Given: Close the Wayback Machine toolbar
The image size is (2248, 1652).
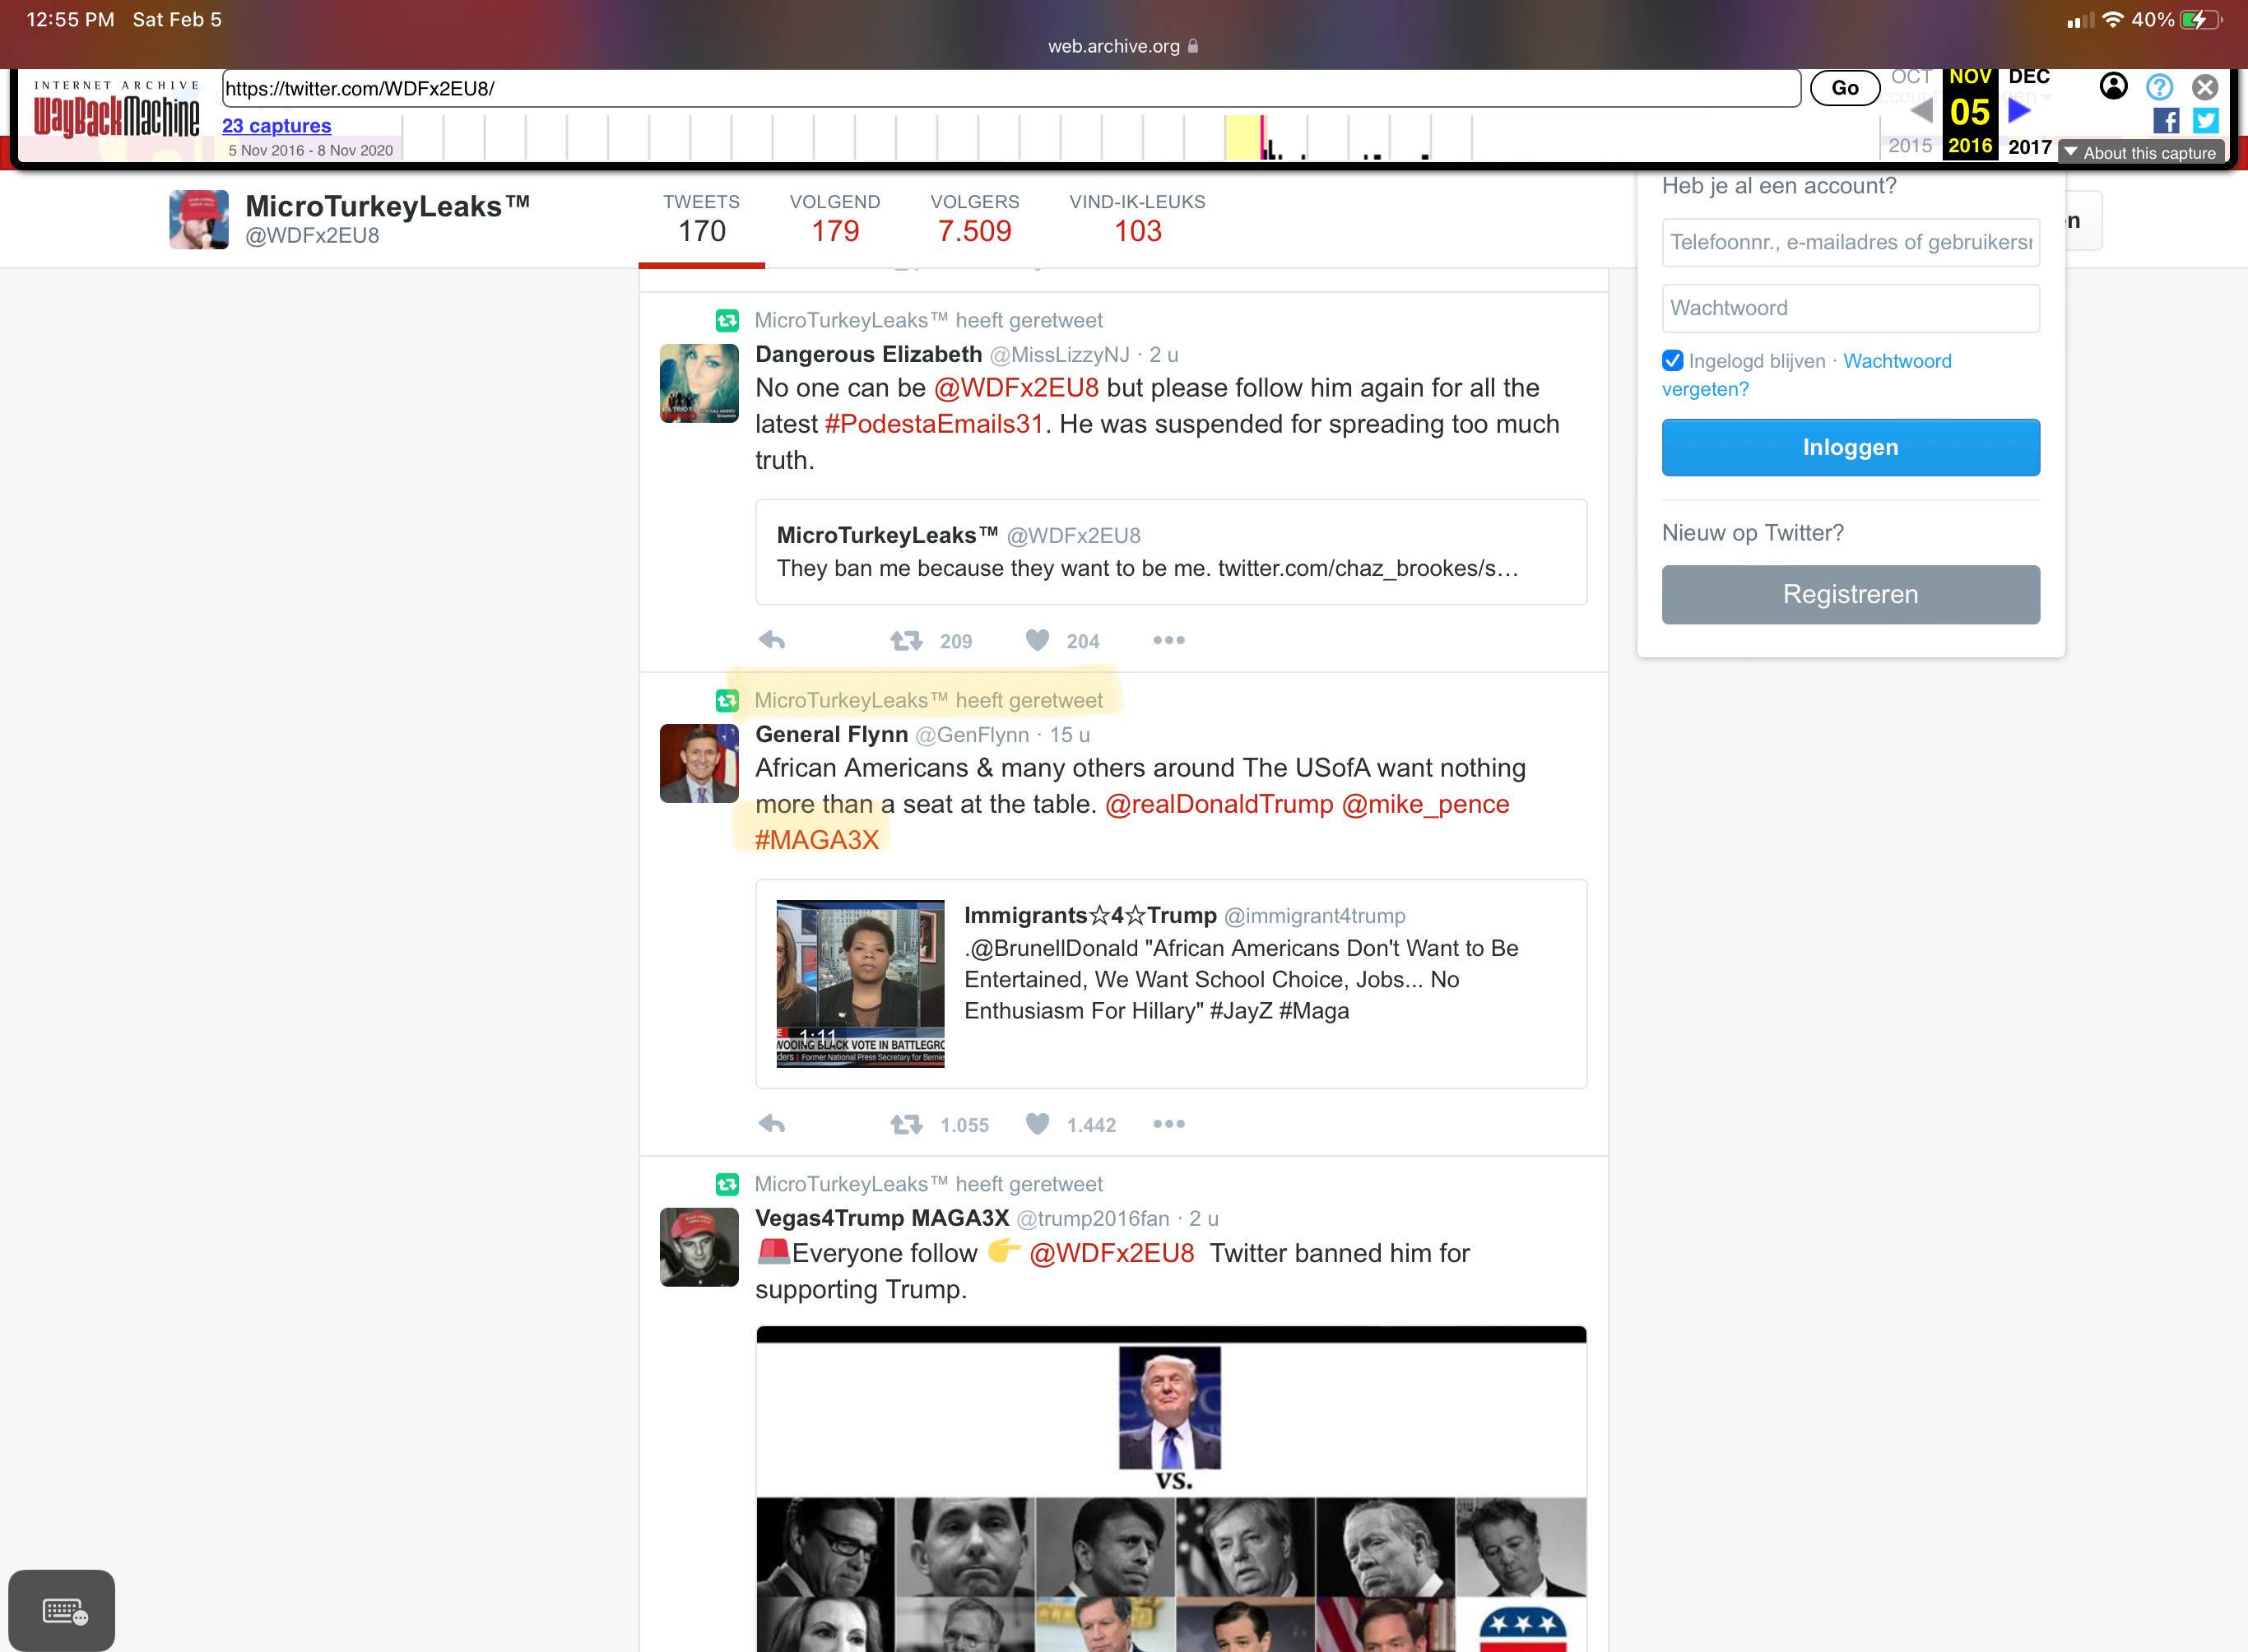Looking at the screenshot, I should [x=2204, y=87].
